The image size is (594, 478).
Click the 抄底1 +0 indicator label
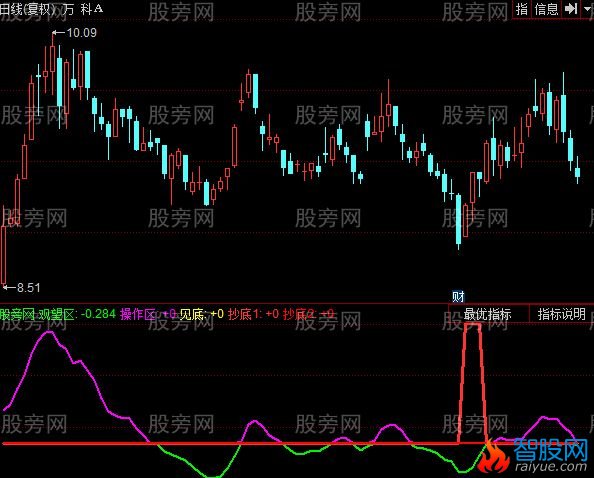[x=253, y=314]
